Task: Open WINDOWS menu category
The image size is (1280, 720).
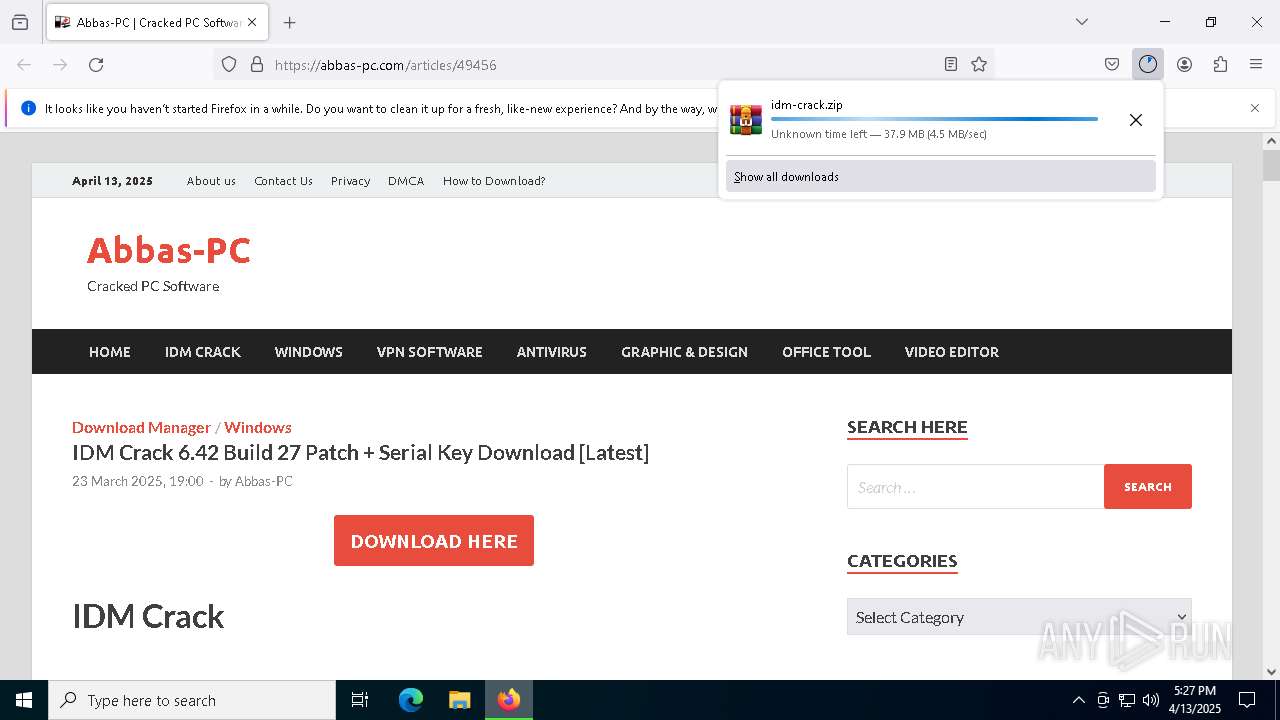Action: pos(309,352)
